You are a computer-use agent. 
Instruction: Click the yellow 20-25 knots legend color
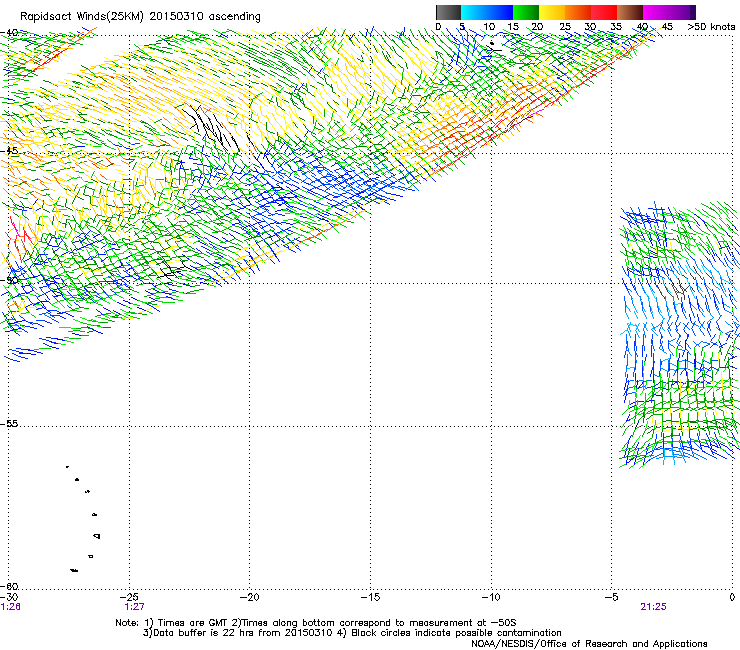point(552,12)
